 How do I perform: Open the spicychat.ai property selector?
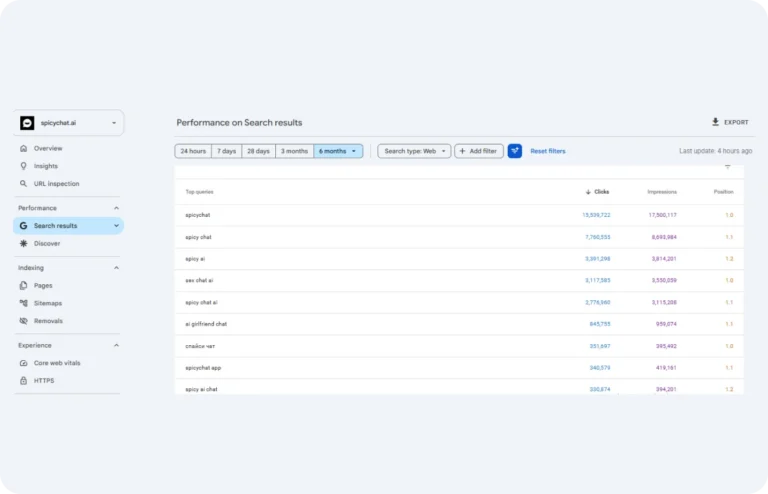point(68,123)
